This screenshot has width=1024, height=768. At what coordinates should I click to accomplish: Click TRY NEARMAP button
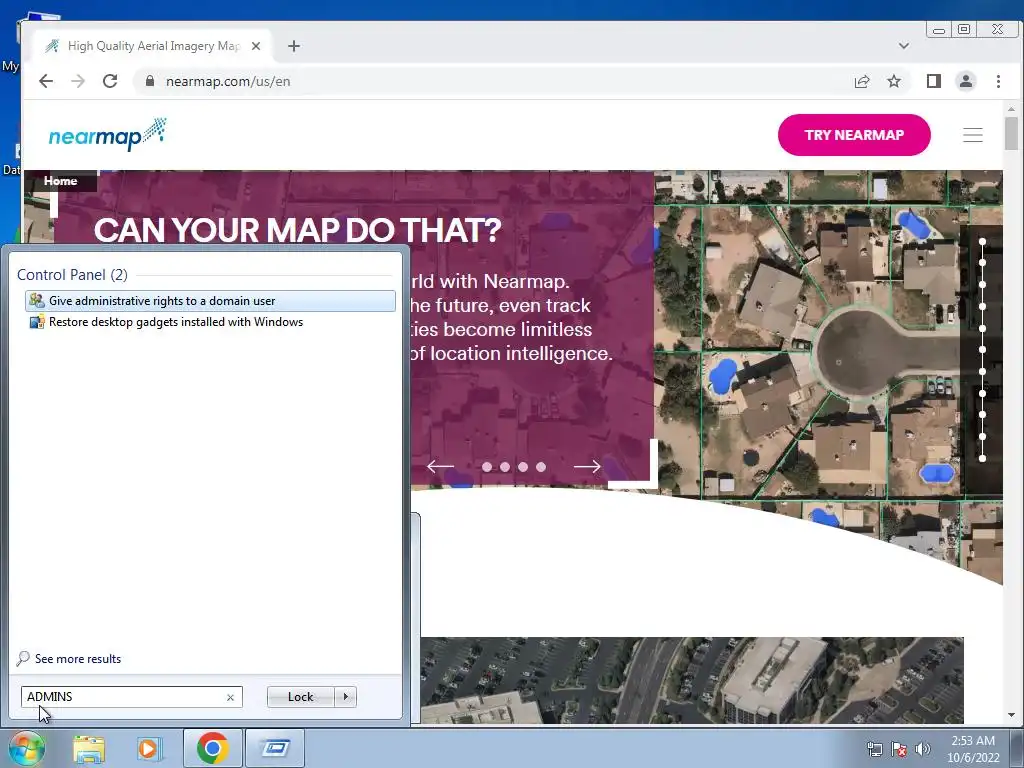click(854, 135)
